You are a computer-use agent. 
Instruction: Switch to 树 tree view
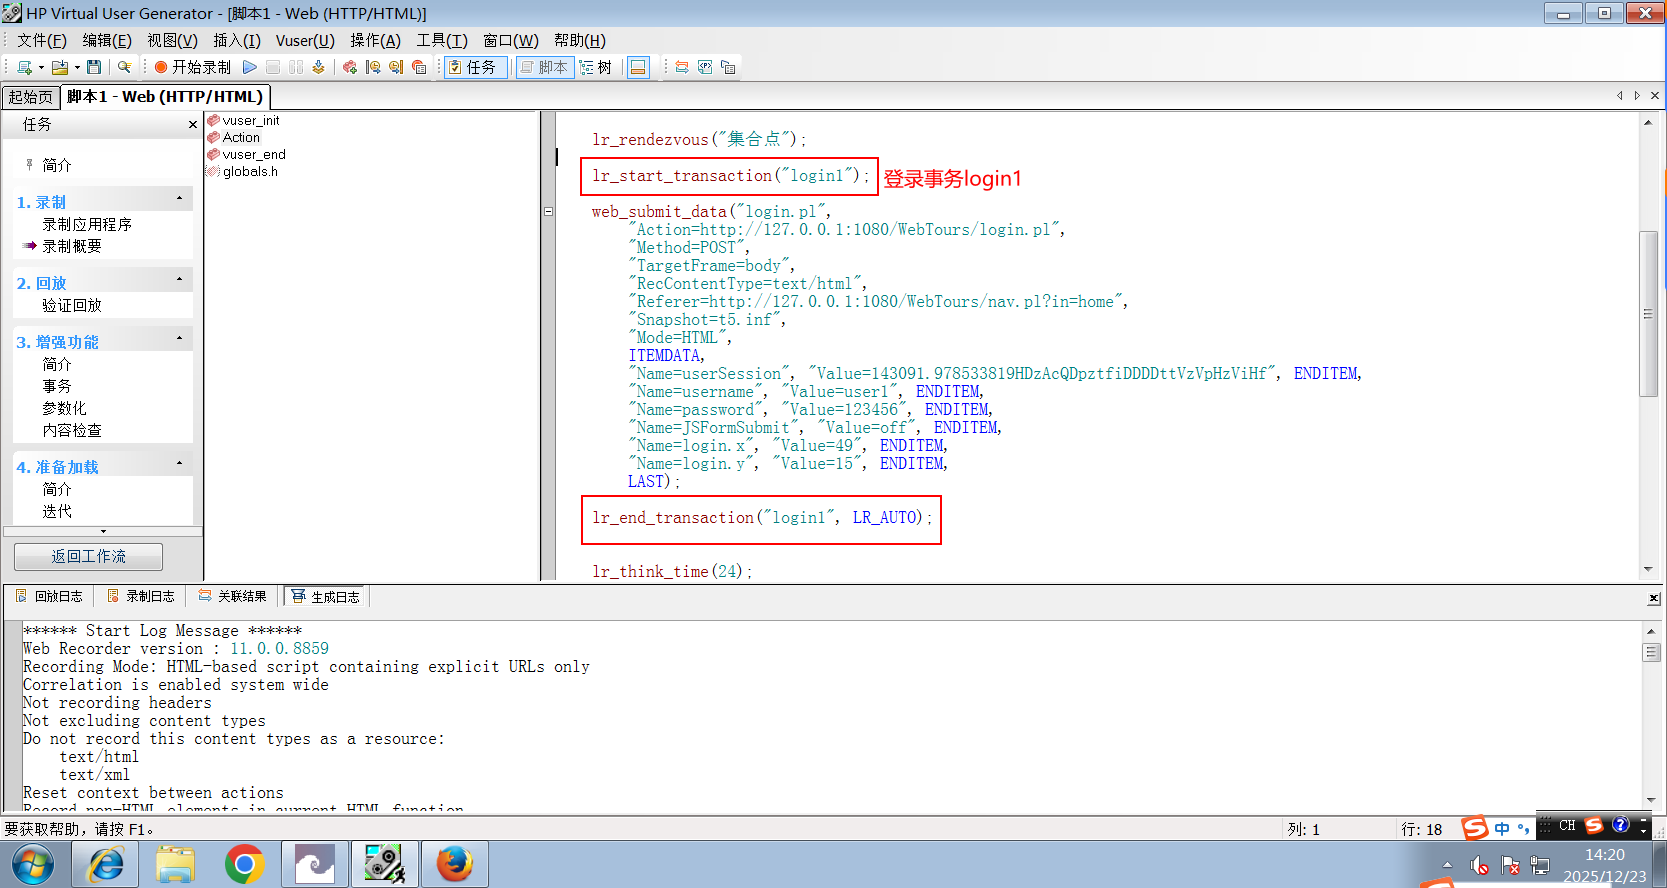tap(596, 67)
